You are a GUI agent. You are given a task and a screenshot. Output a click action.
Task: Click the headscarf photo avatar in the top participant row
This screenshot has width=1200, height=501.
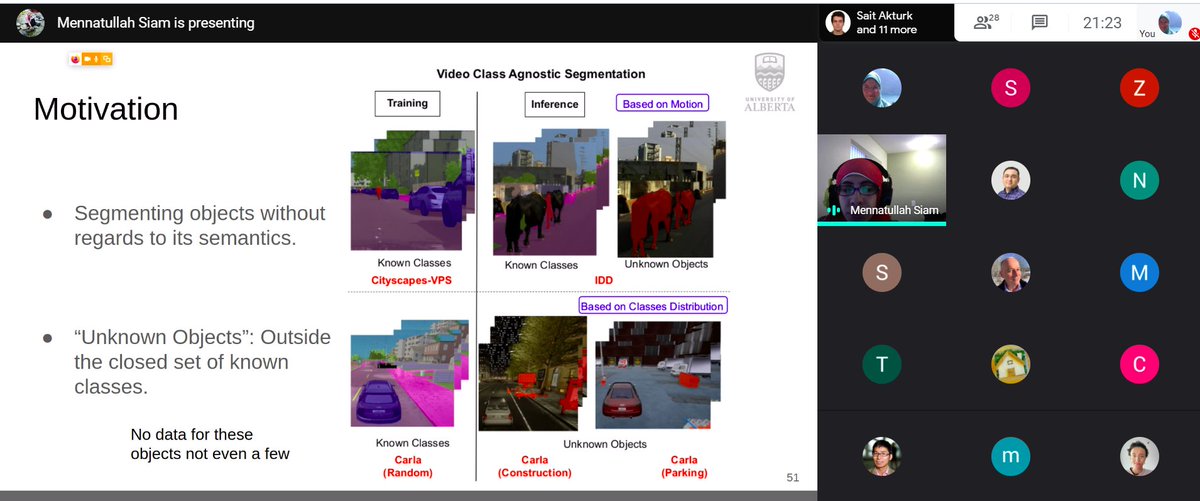coord(881,88)
